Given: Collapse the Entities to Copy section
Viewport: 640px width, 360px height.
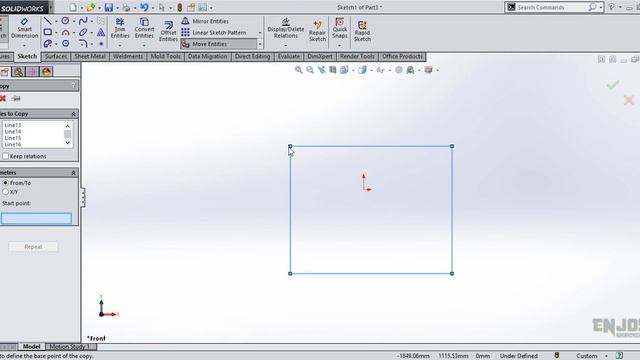Looking at the screenshot, I should coord(73,114).
